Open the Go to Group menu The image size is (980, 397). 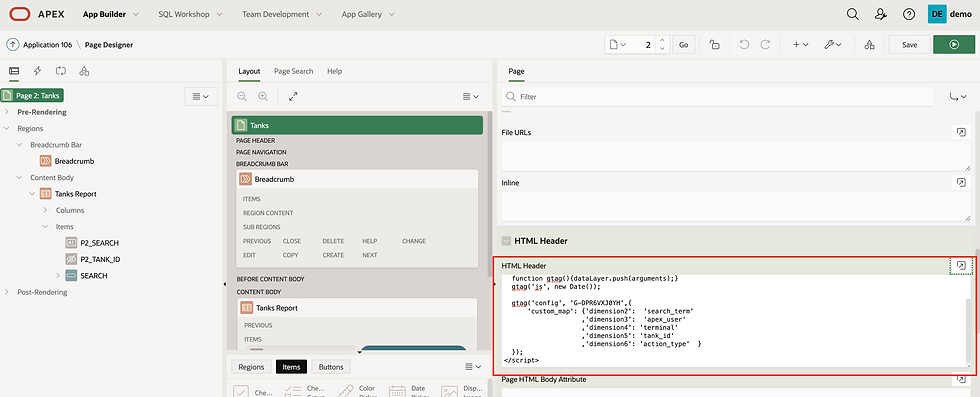tap(957, 97)
